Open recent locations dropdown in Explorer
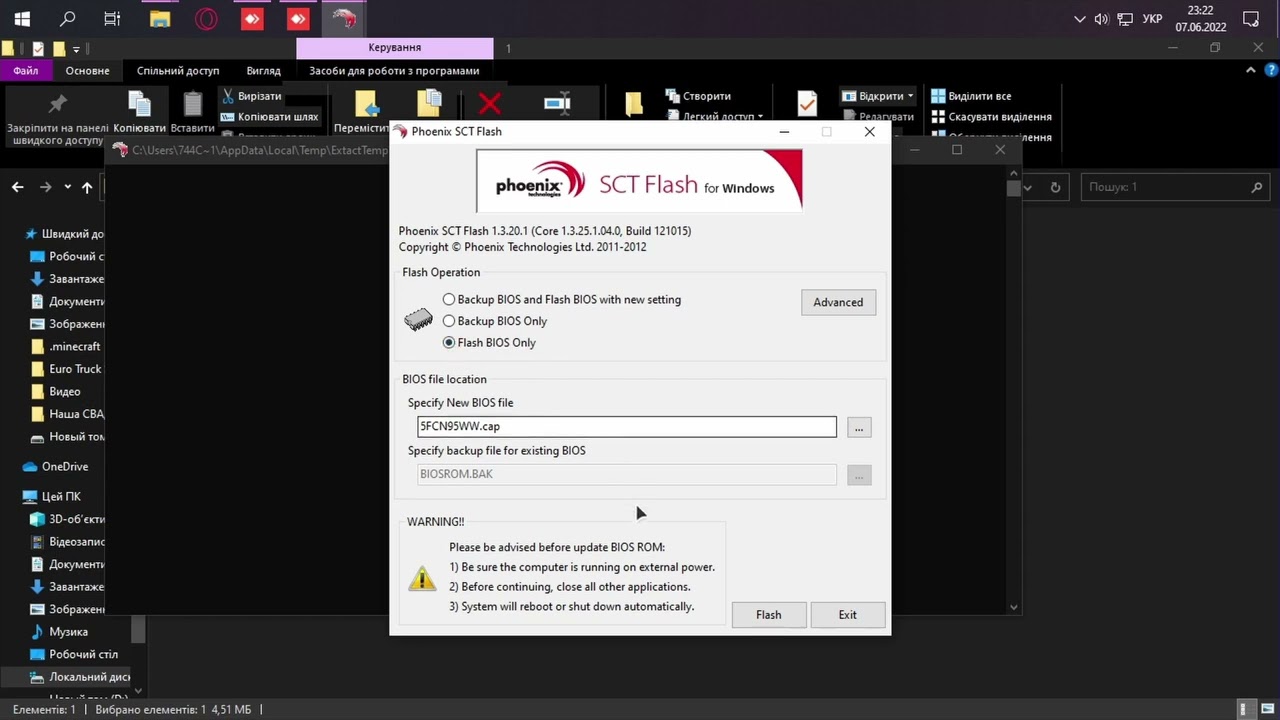The height and width of the screenshot is (720, 1280). click(x=68, y=187)
